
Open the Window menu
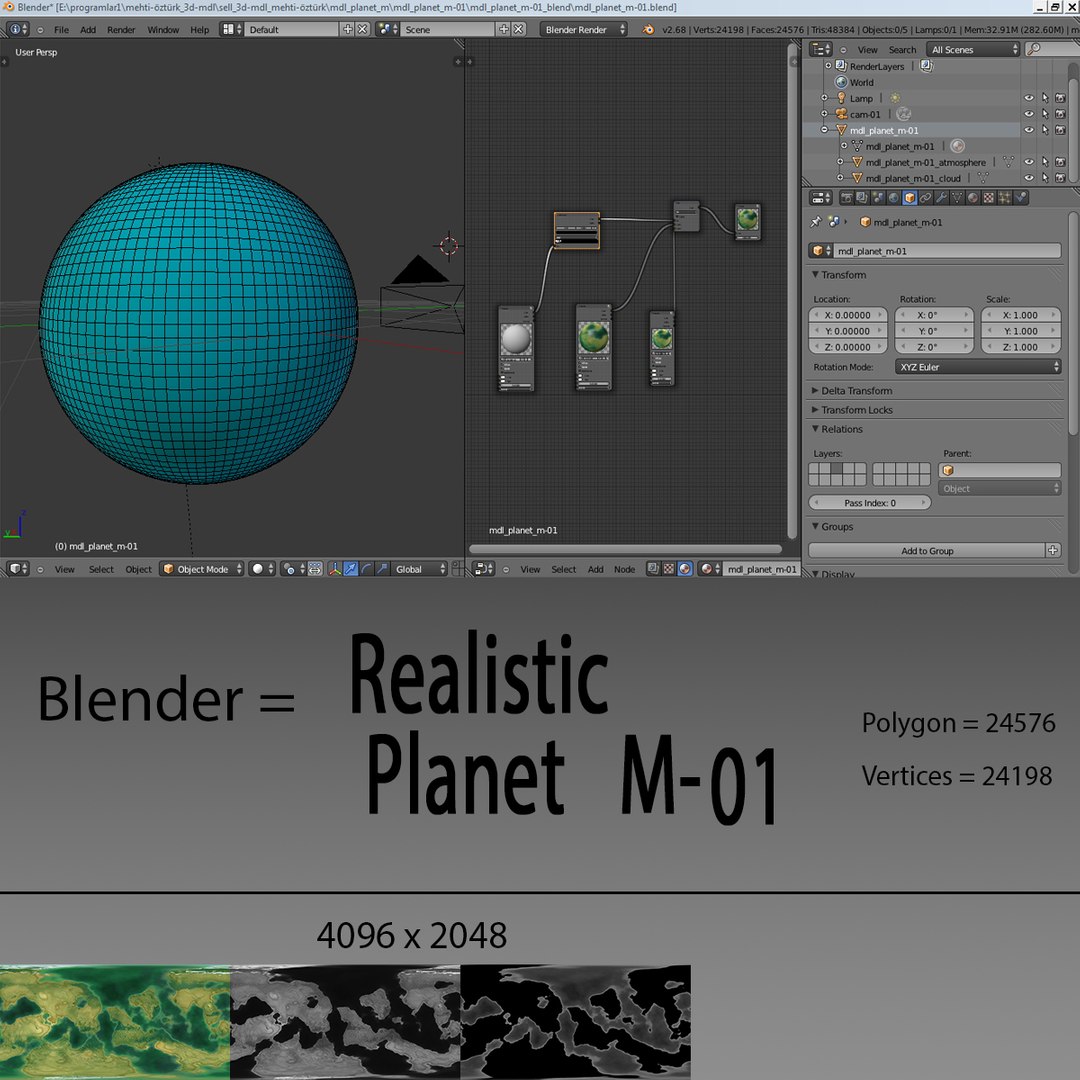(x=163, y=30)
